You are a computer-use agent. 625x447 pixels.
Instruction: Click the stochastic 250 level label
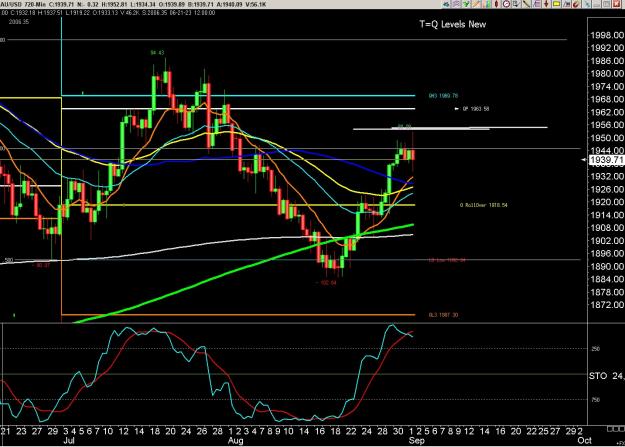(595, 349)
